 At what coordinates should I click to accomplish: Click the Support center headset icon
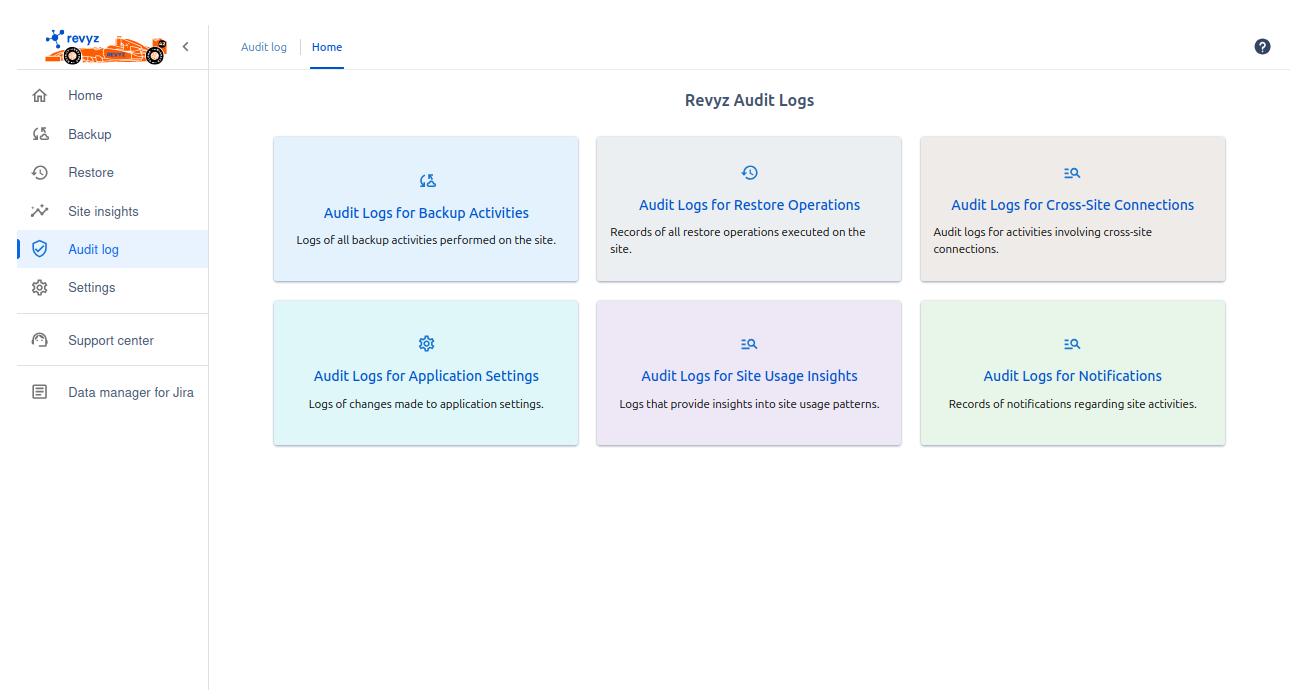tap(40, 340)
